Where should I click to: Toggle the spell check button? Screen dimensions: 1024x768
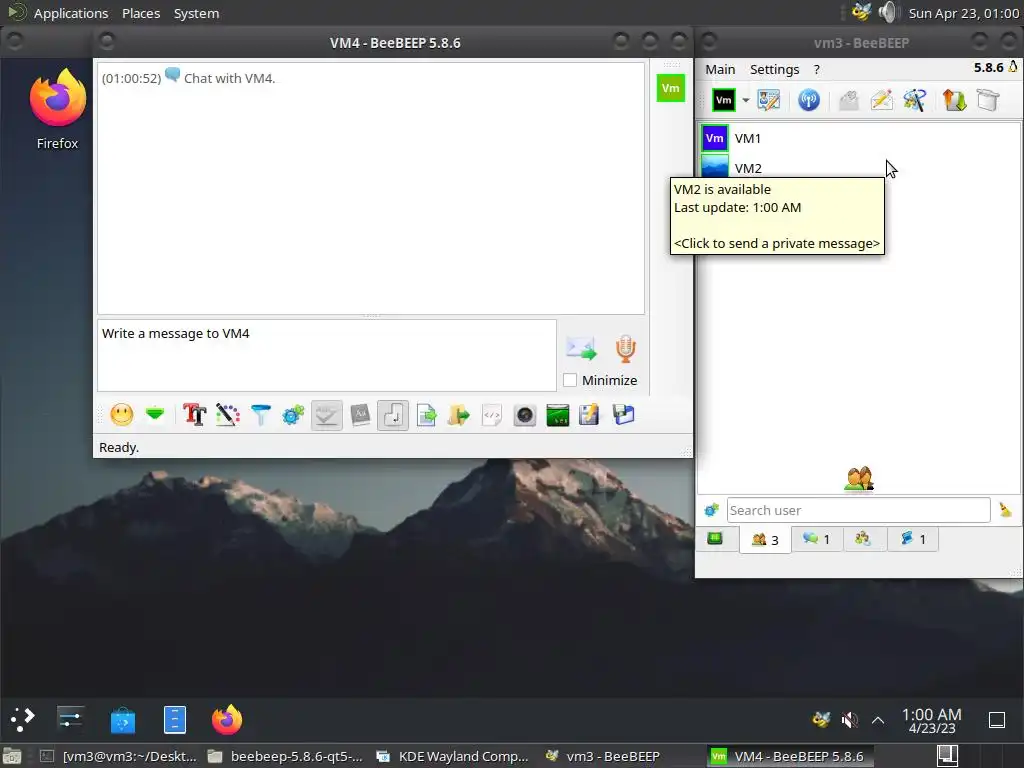tap(327, 415)
